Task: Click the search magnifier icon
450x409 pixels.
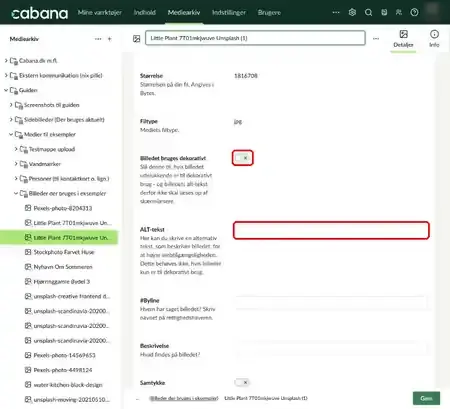Action: [368, 12]
